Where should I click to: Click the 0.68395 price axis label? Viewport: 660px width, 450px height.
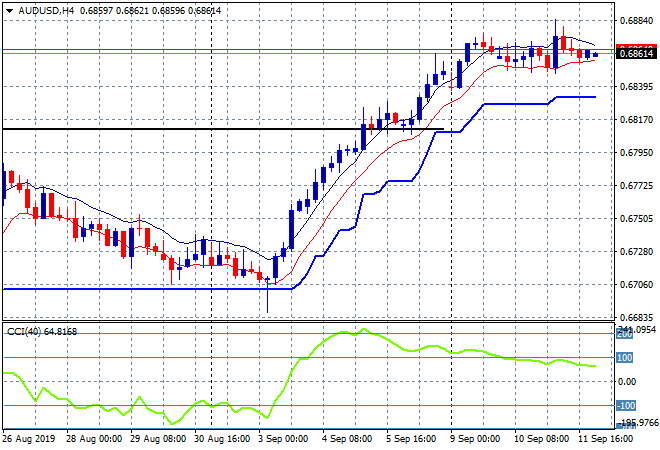636,87
